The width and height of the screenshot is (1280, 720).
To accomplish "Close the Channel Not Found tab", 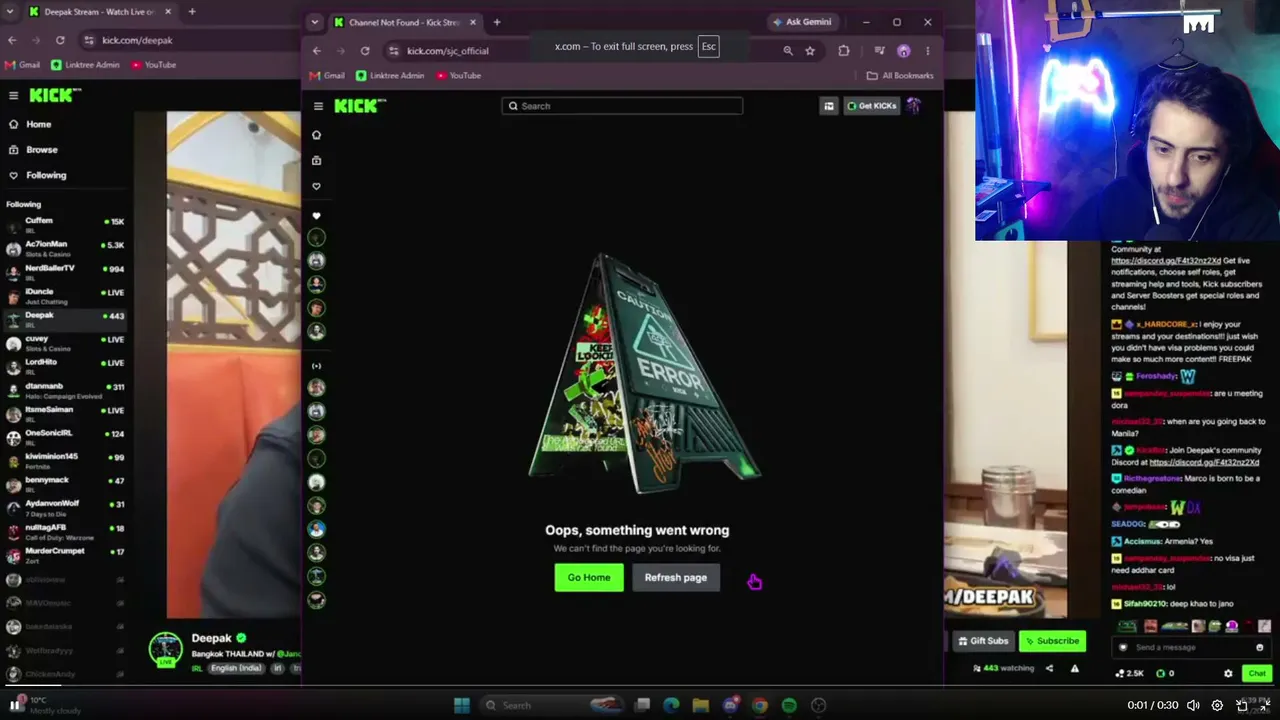I will tap(473, 22).
